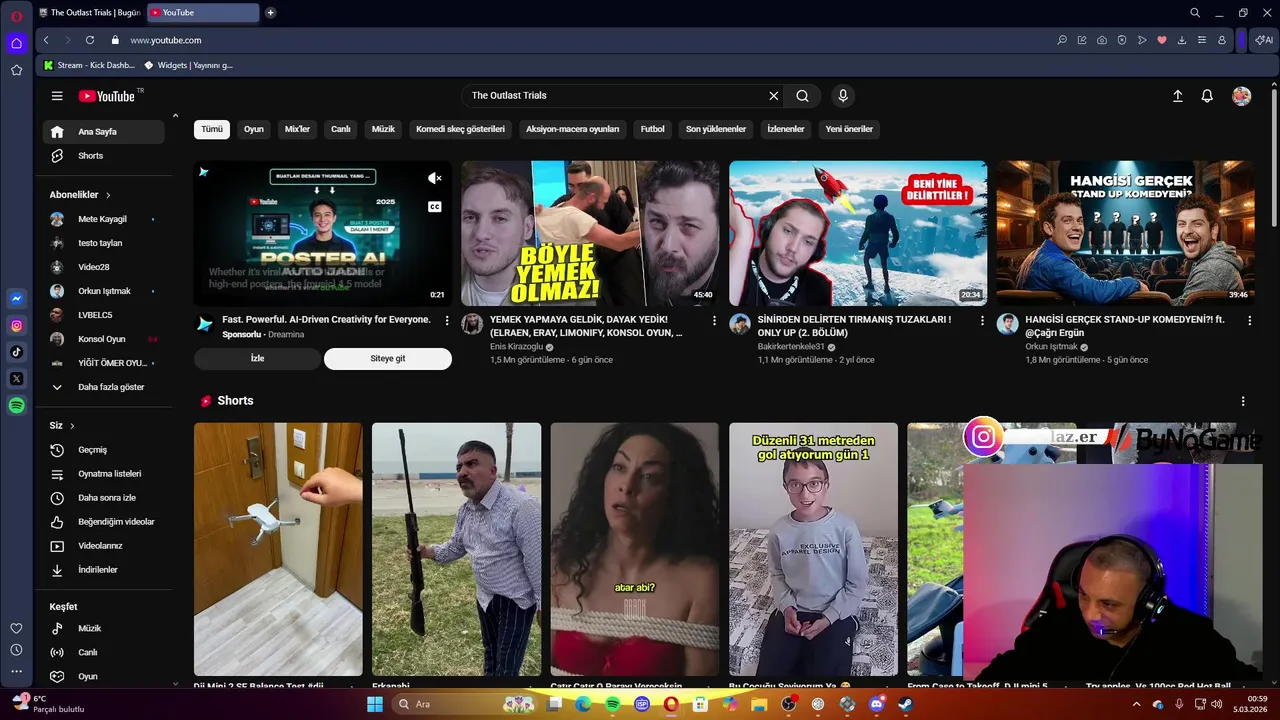Select the Mix'ler filter chip
Image resolution: width=1280 pixels, height=720 pixels.
(x=297, y=129)
